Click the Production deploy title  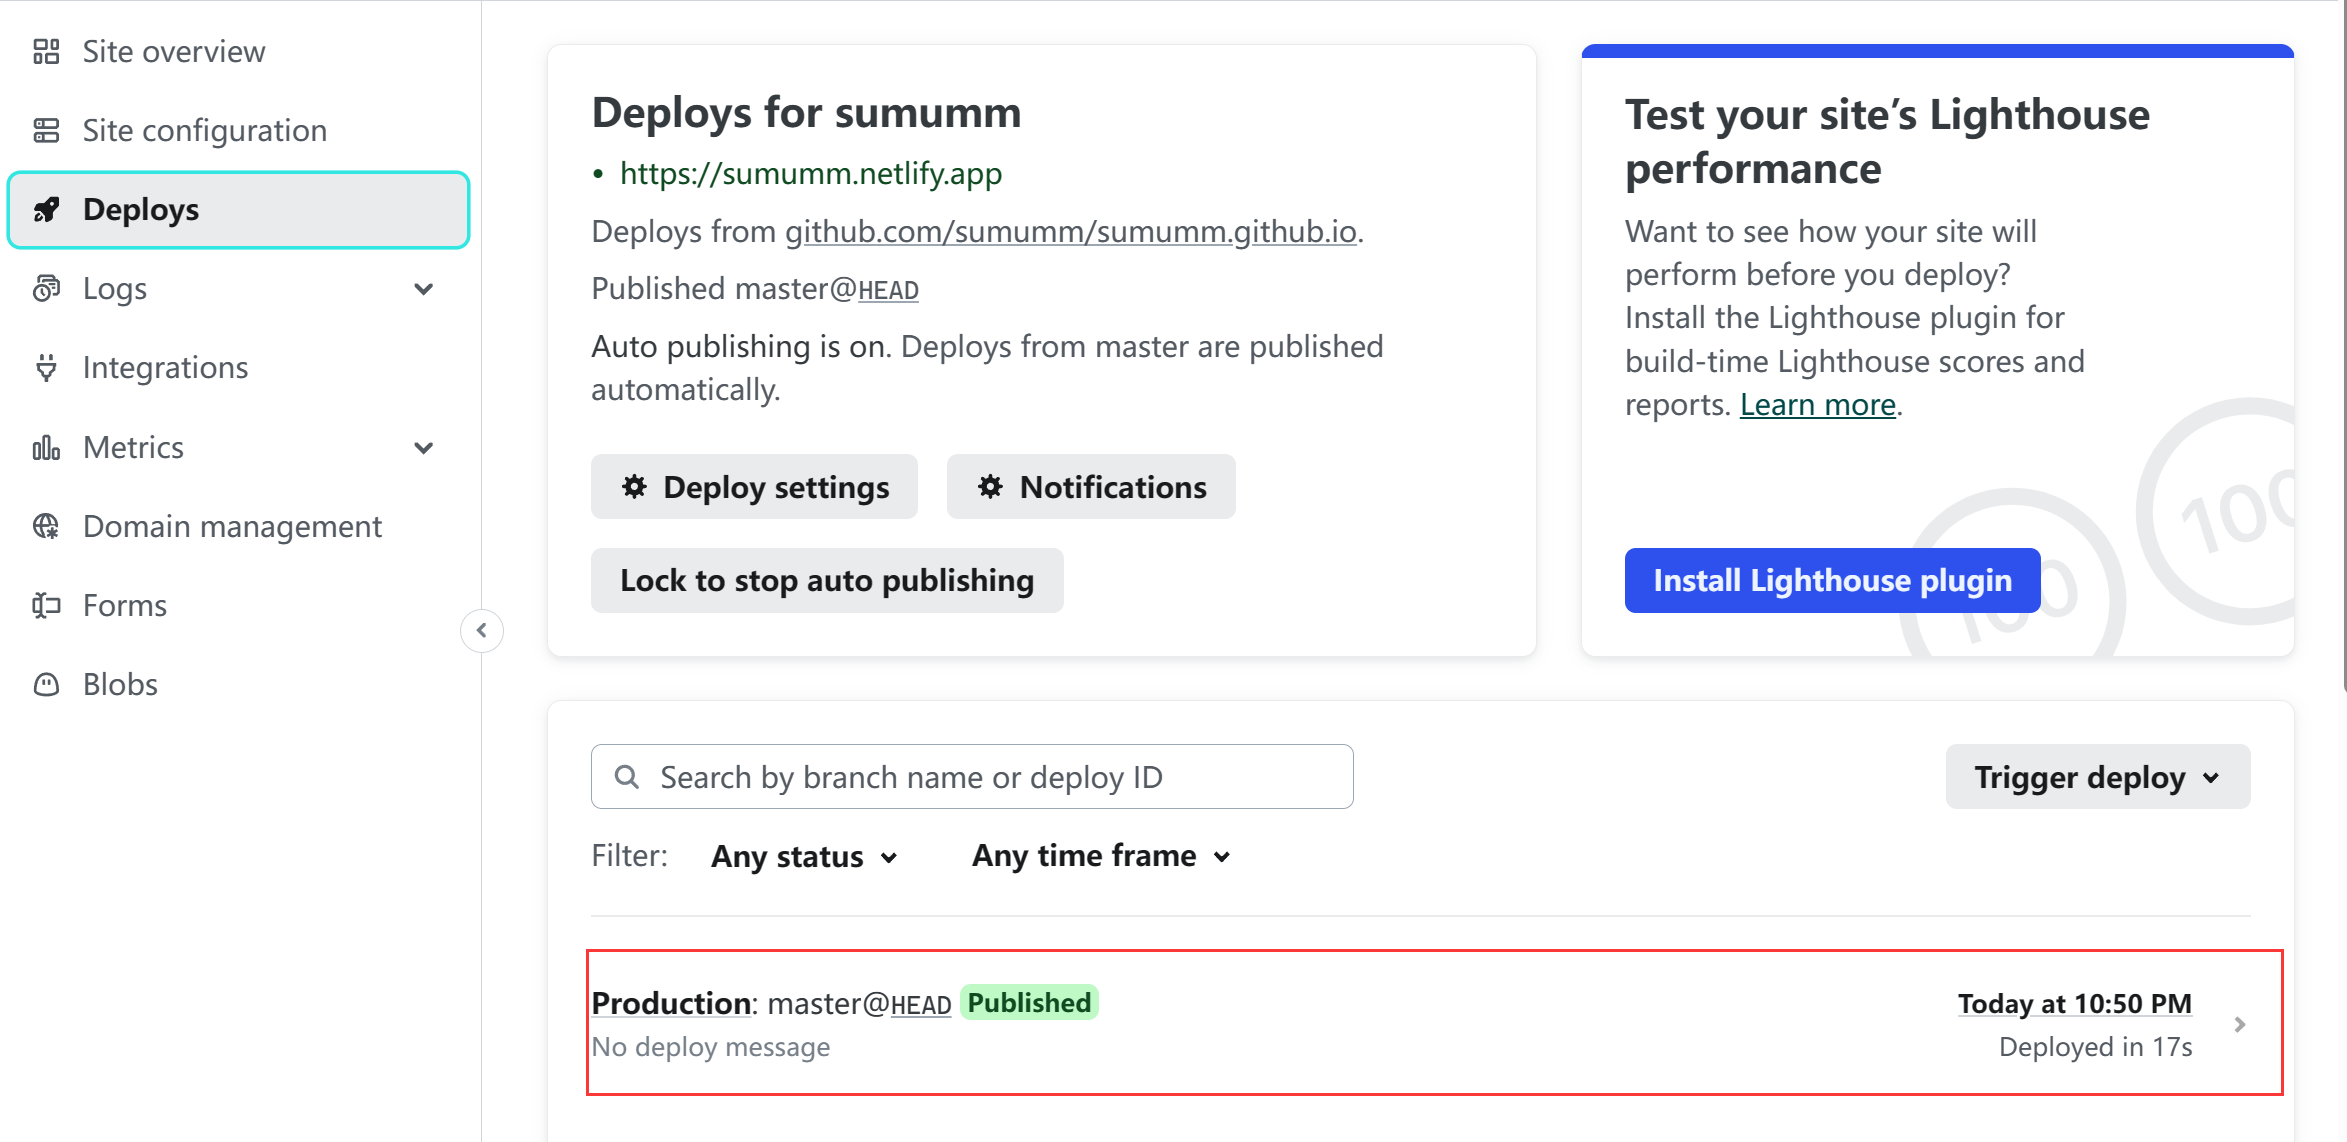(x=672, y=1003)
